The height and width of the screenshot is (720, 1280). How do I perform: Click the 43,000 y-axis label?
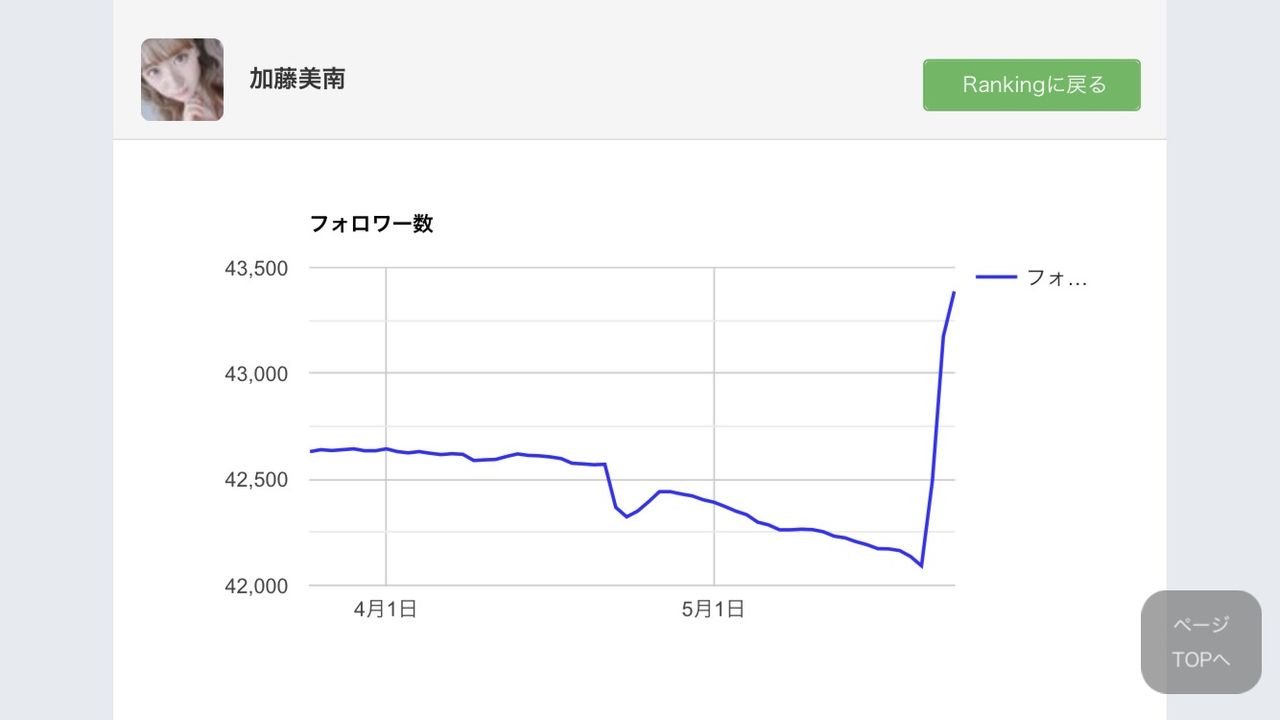tap(256, 374)
